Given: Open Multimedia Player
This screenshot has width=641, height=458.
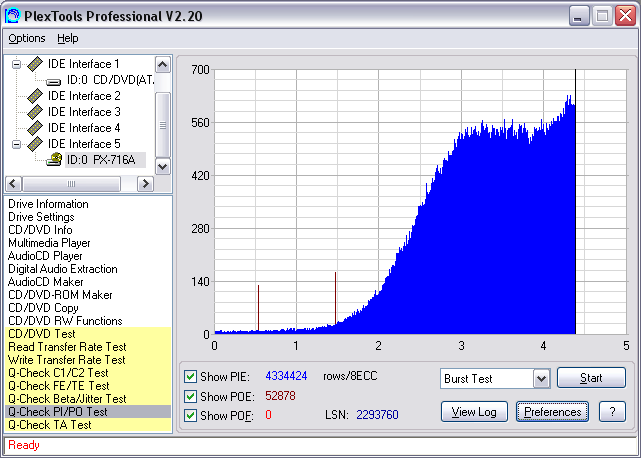Looking at the screenshot, I should point(49,243).
